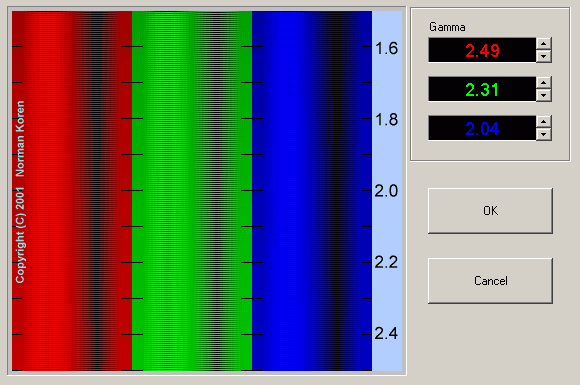Click the red gamma field showing 2.49
This screenshot has height=385, width=580.
pyautogui.click(x=482, y=50)
